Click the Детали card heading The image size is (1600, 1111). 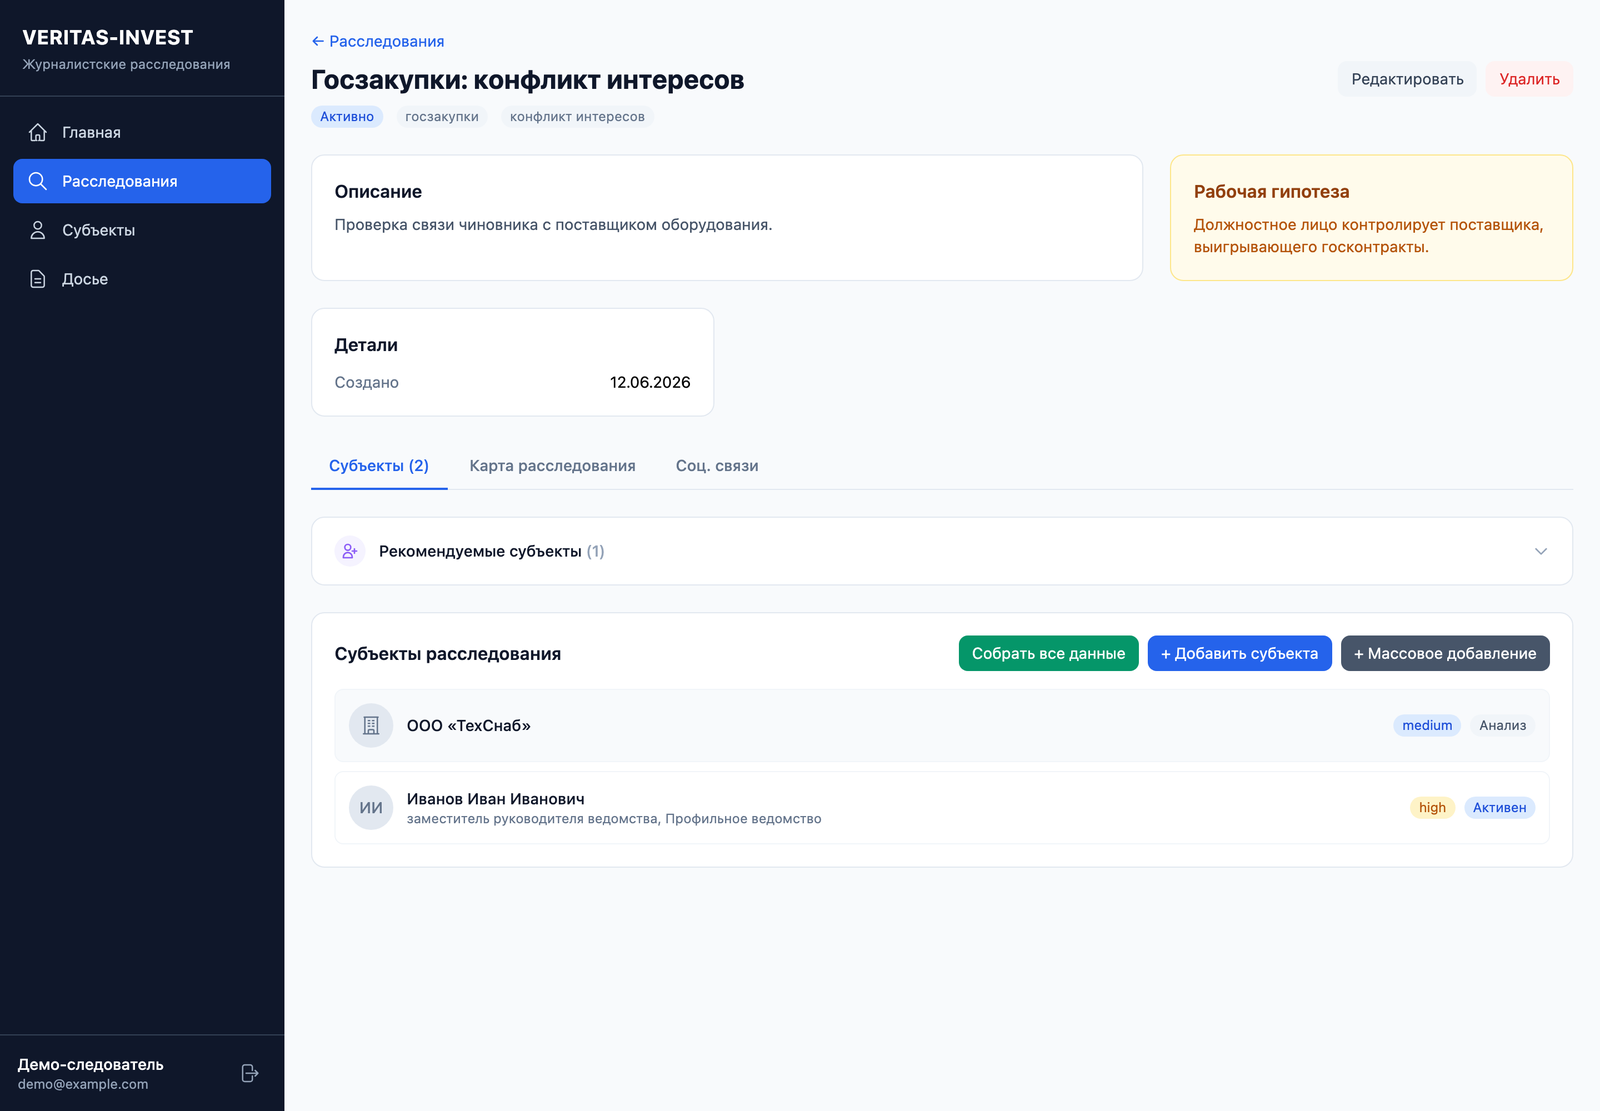(x=366, y=345)
